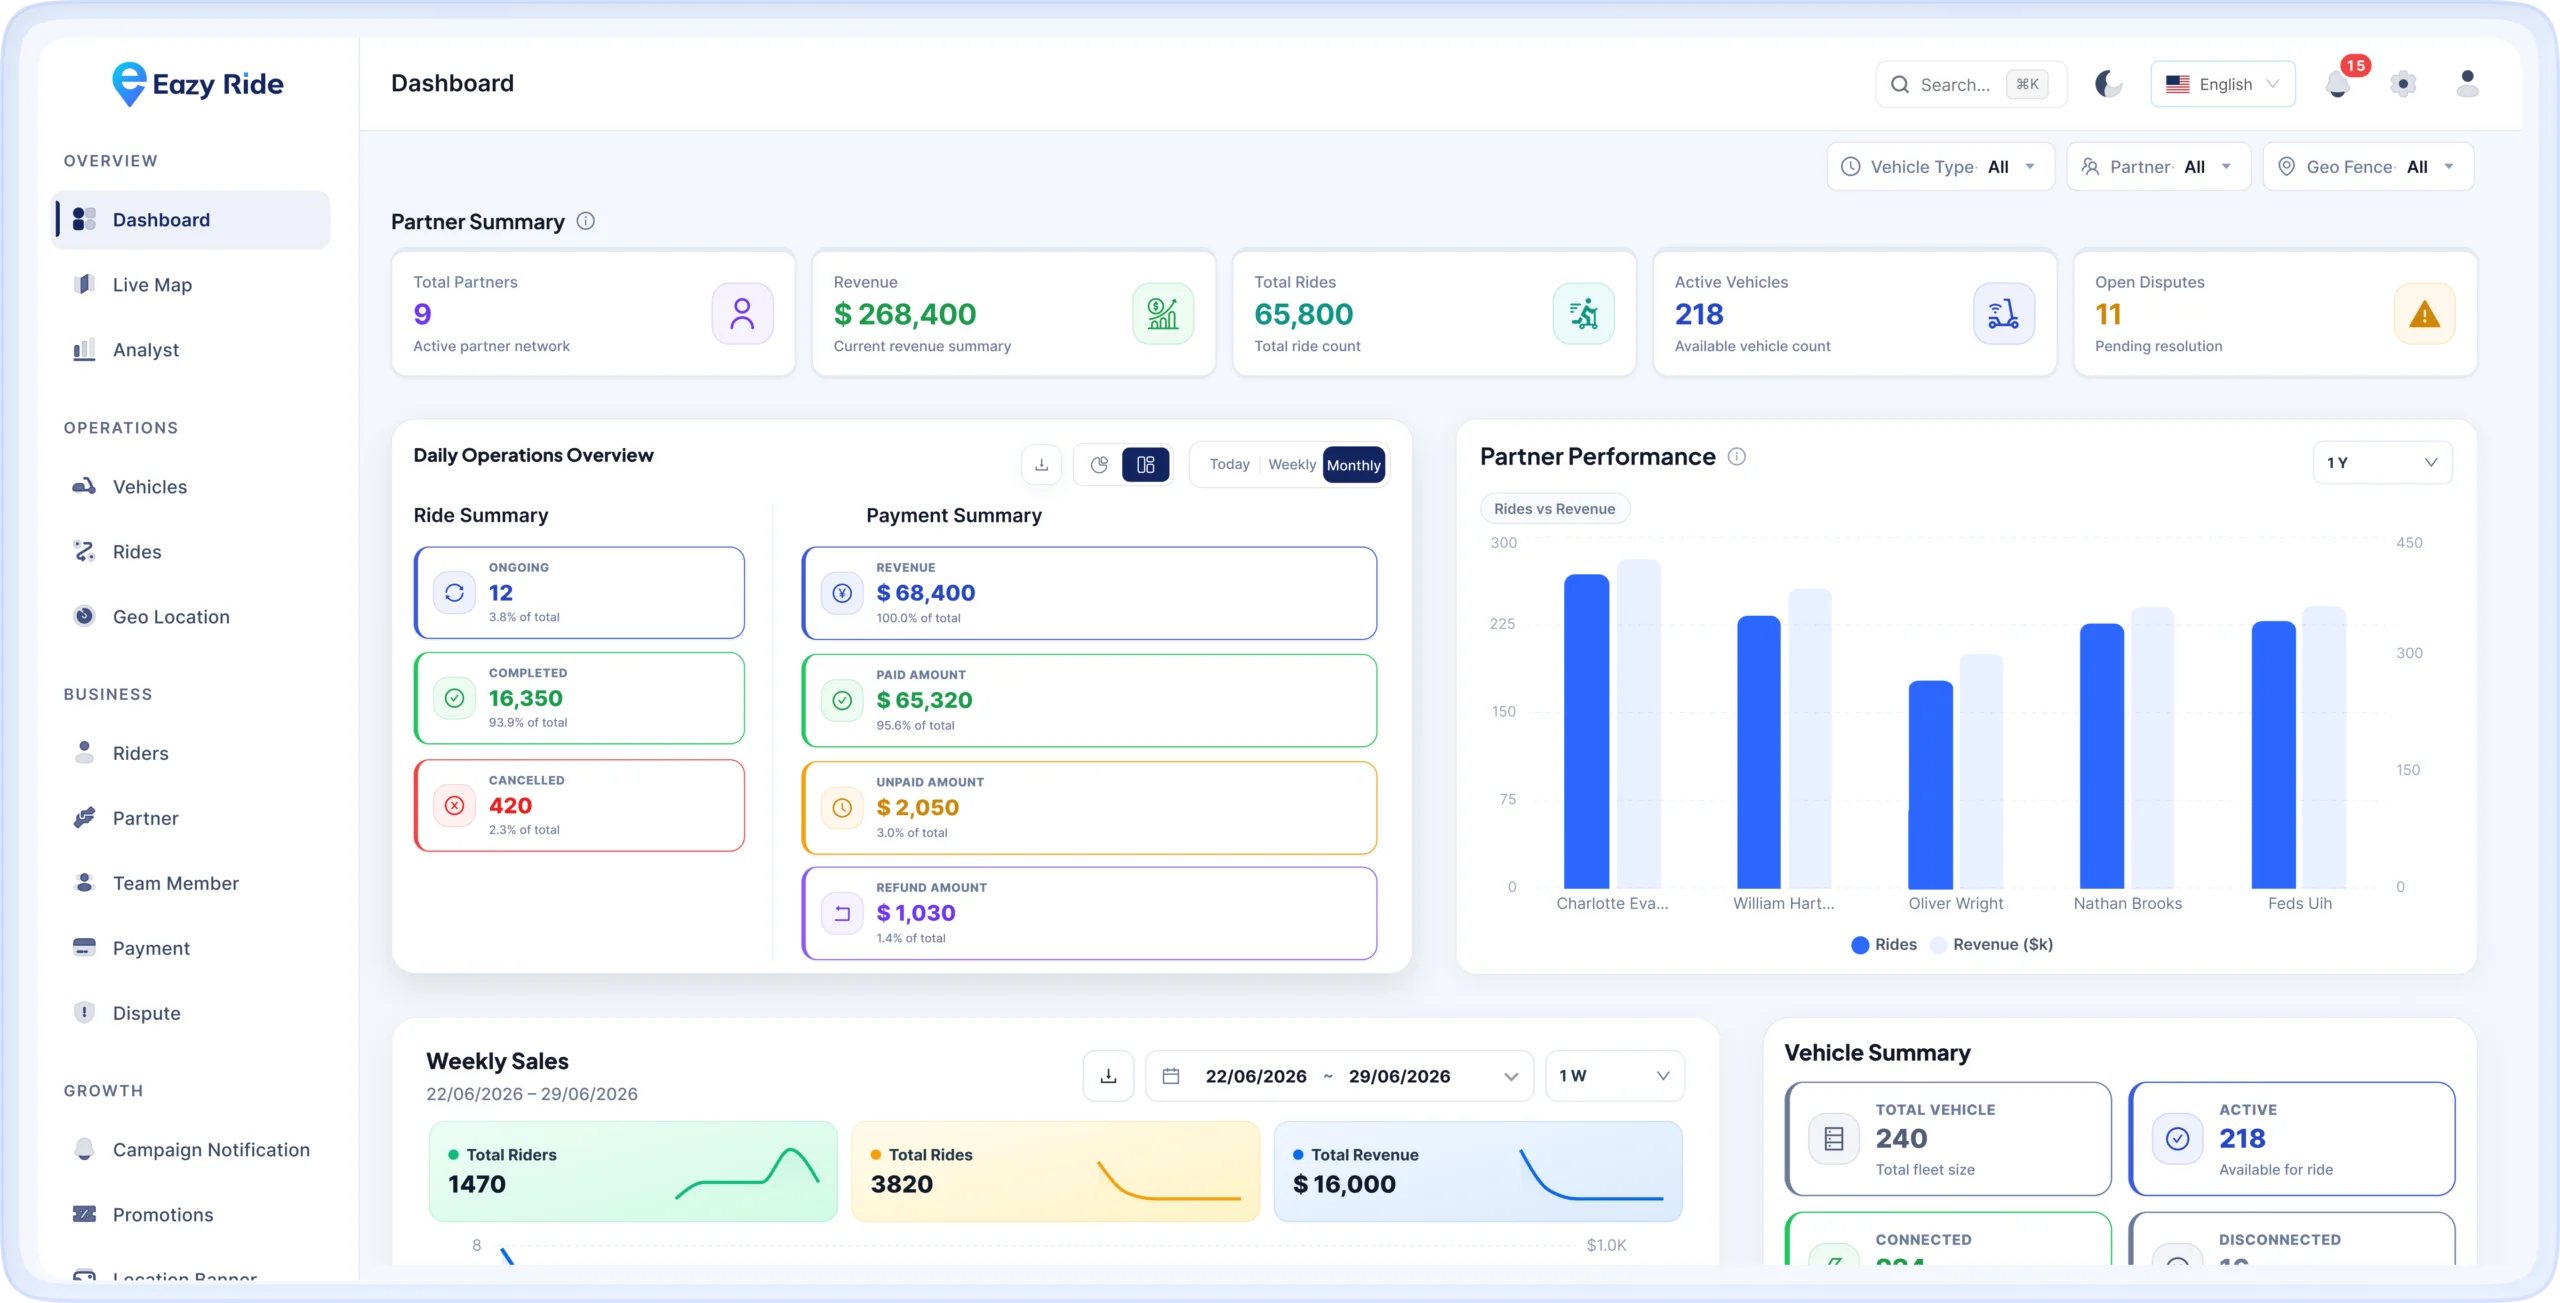The width and height of the screenshot is (2560, 1303).
Task: Click Active Vehicles scooter icon
Action: 2004,314
